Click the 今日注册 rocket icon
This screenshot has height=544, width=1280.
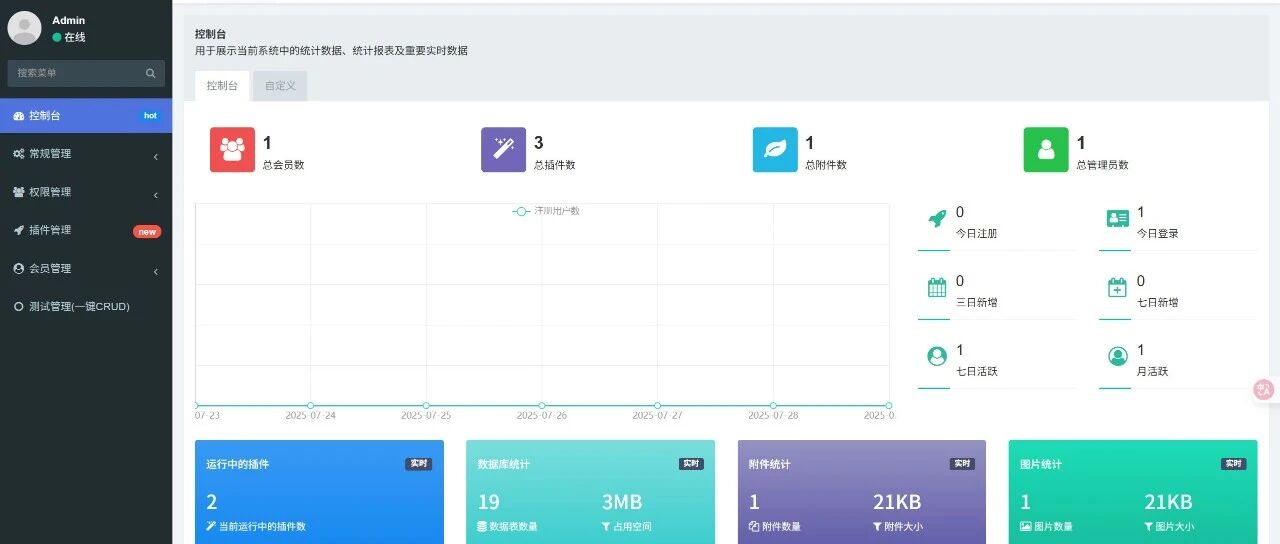tap(937, 218)
